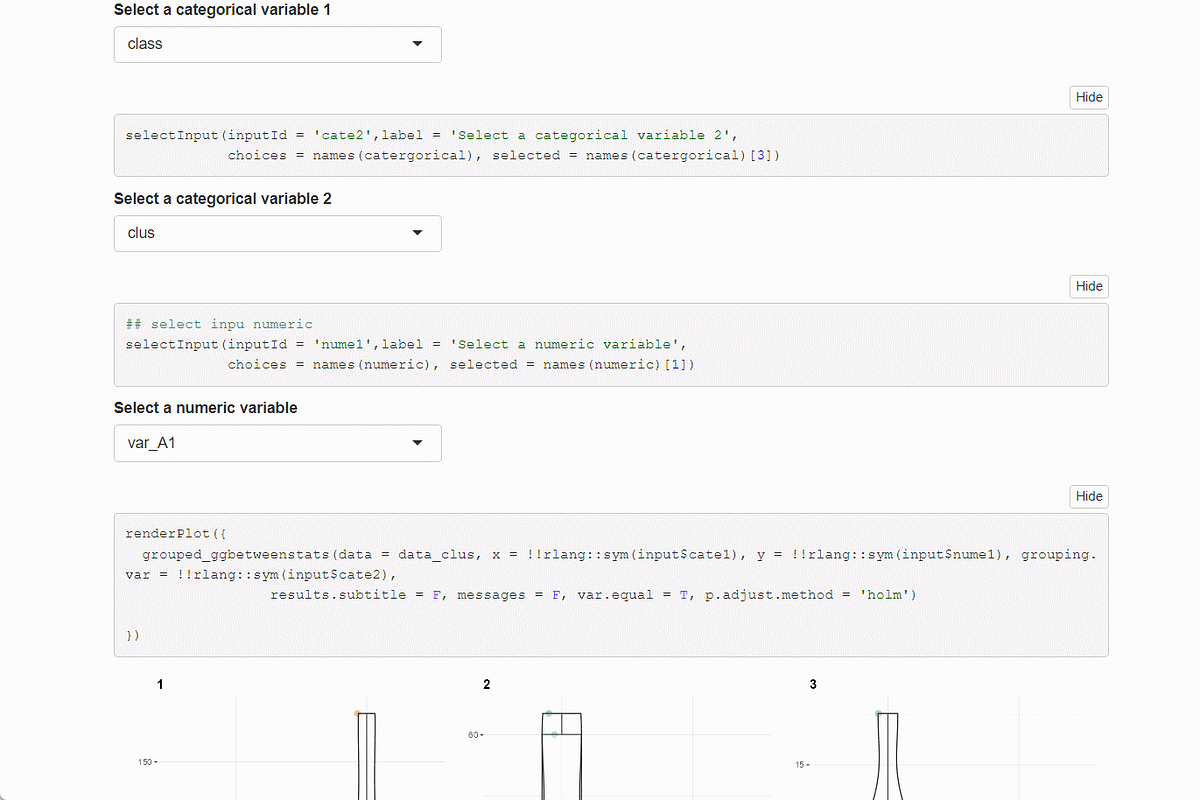
Task: Hide the cate2 selectInput code chunk
Action: 1088,97
